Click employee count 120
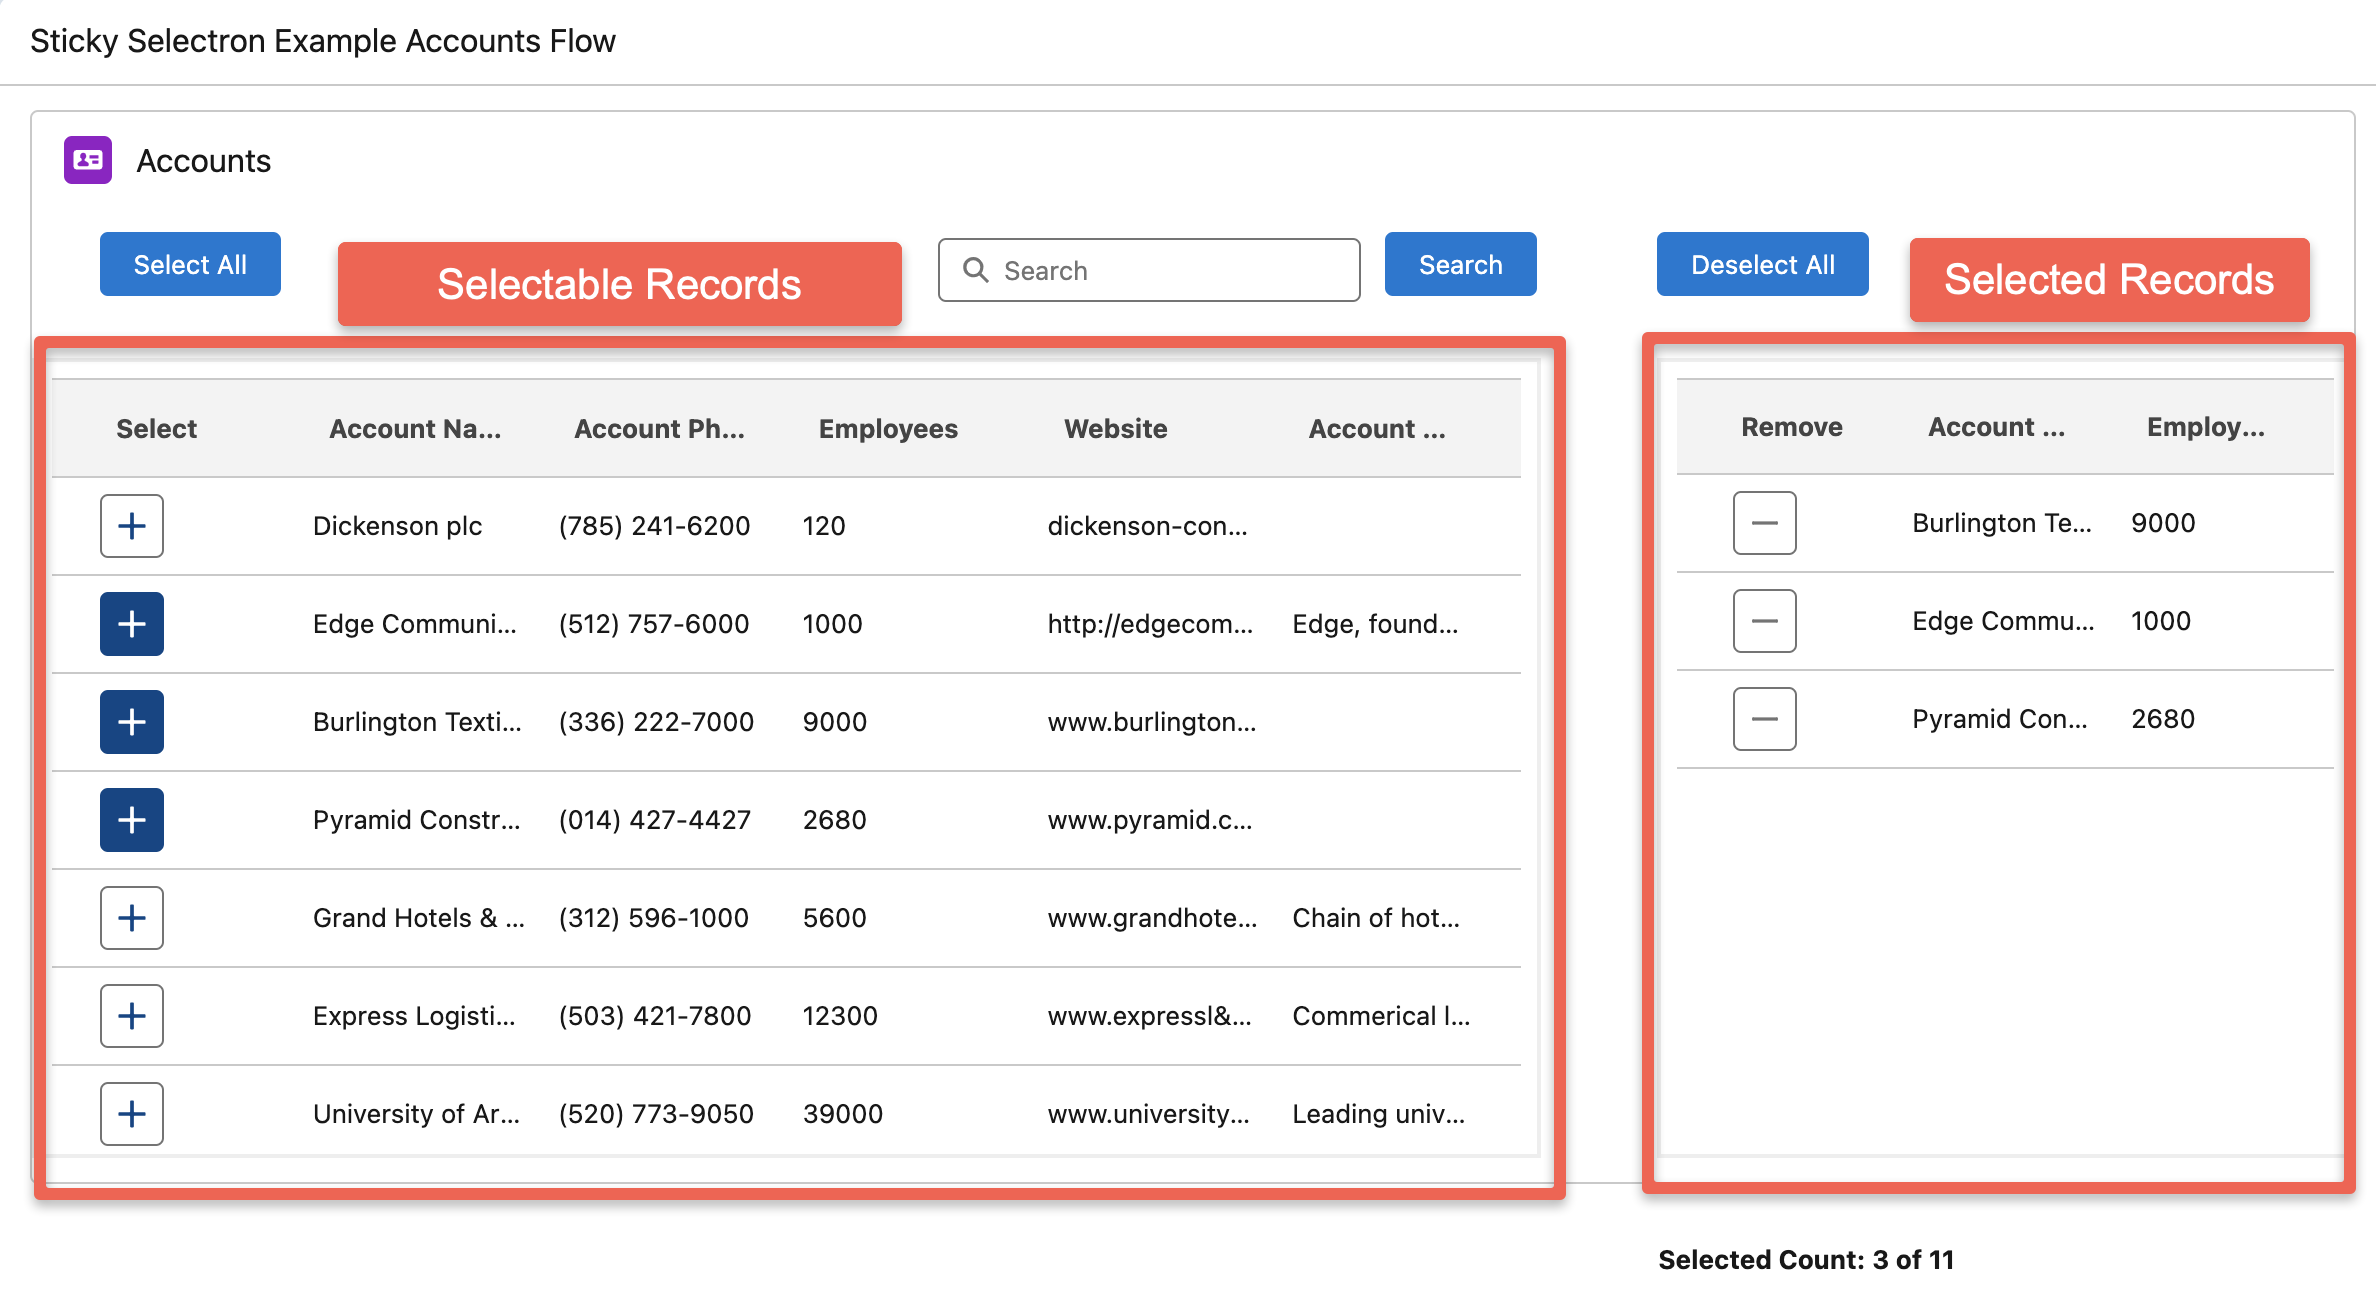This screenshot has height=1294, width=2376. tap(824, 526)
